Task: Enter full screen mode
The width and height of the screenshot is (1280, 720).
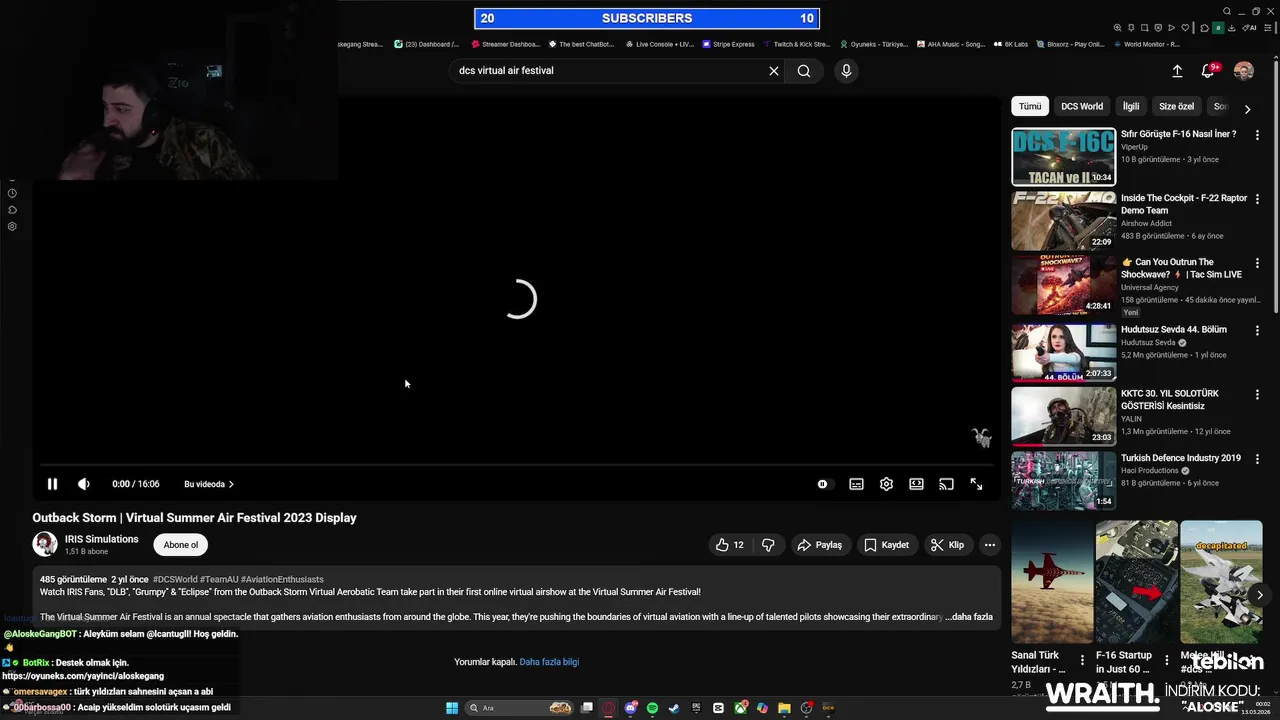Action: (x=976, y=484)
